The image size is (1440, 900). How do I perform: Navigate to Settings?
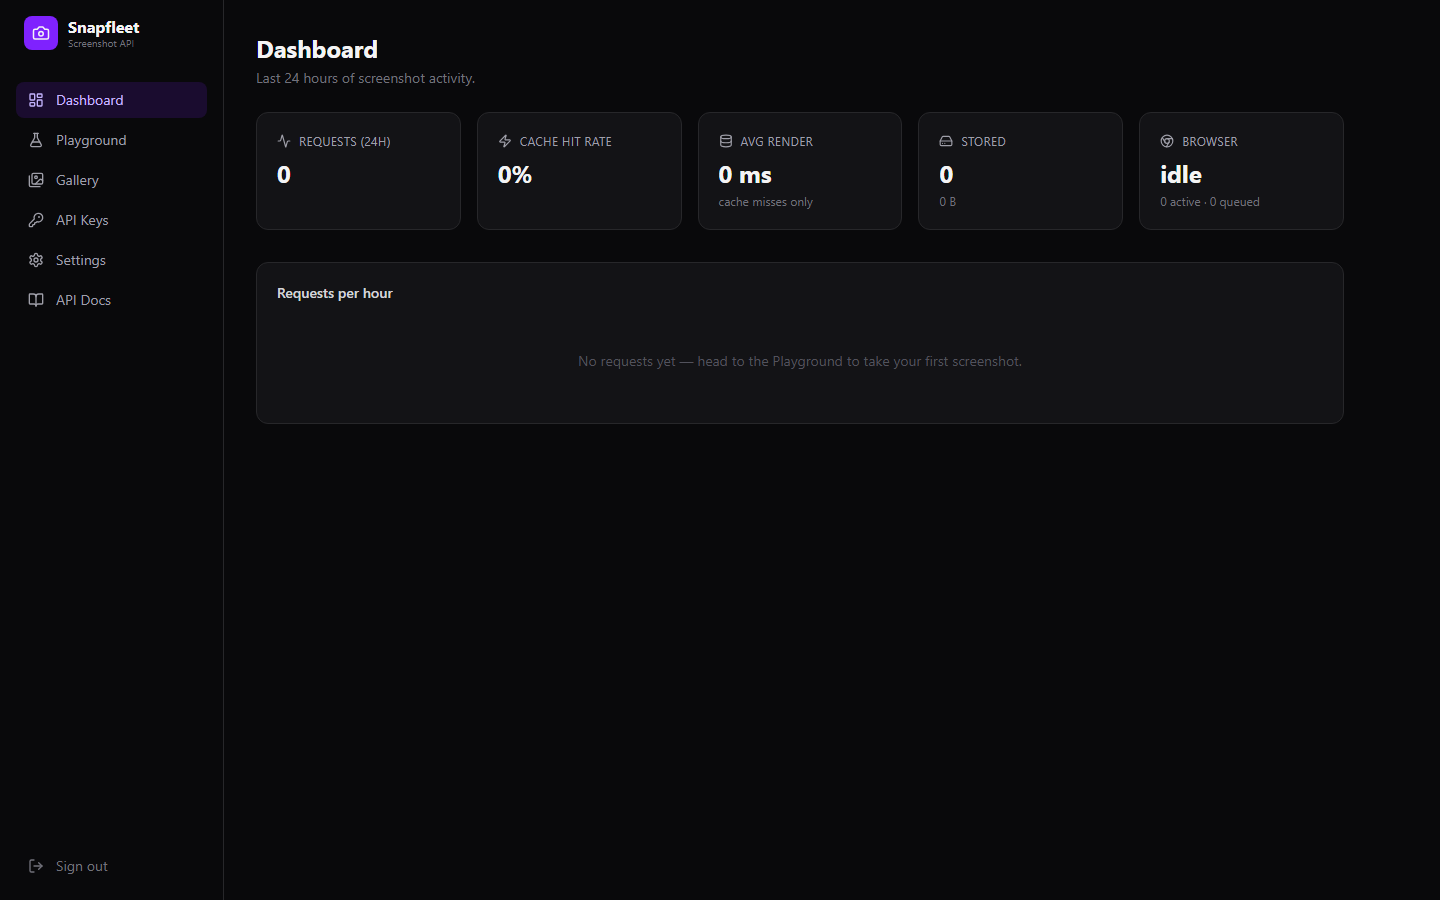point(111,260)
